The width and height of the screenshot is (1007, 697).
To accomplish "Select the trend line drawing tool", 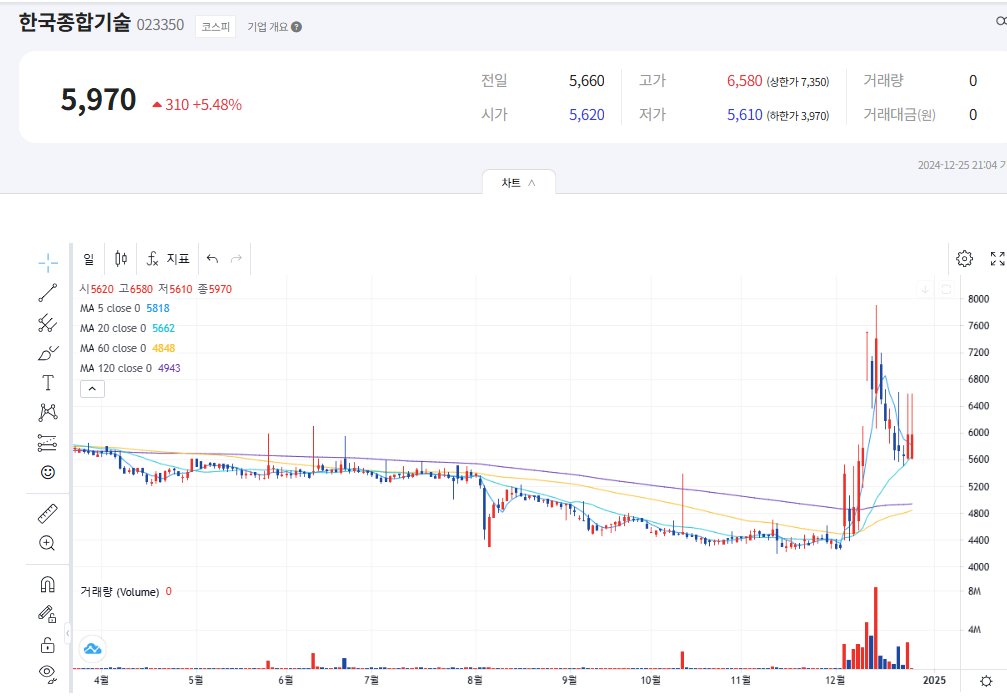I will (x=48, y=293).
